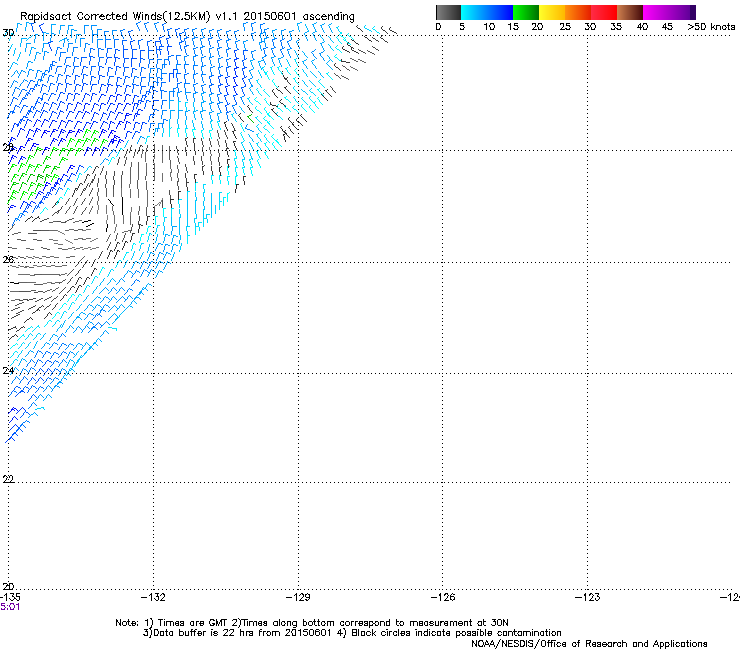740x650 pixels.
Task: Click the '40' label under the color bar
Action: pyautogui.click(x=642, y=27)
